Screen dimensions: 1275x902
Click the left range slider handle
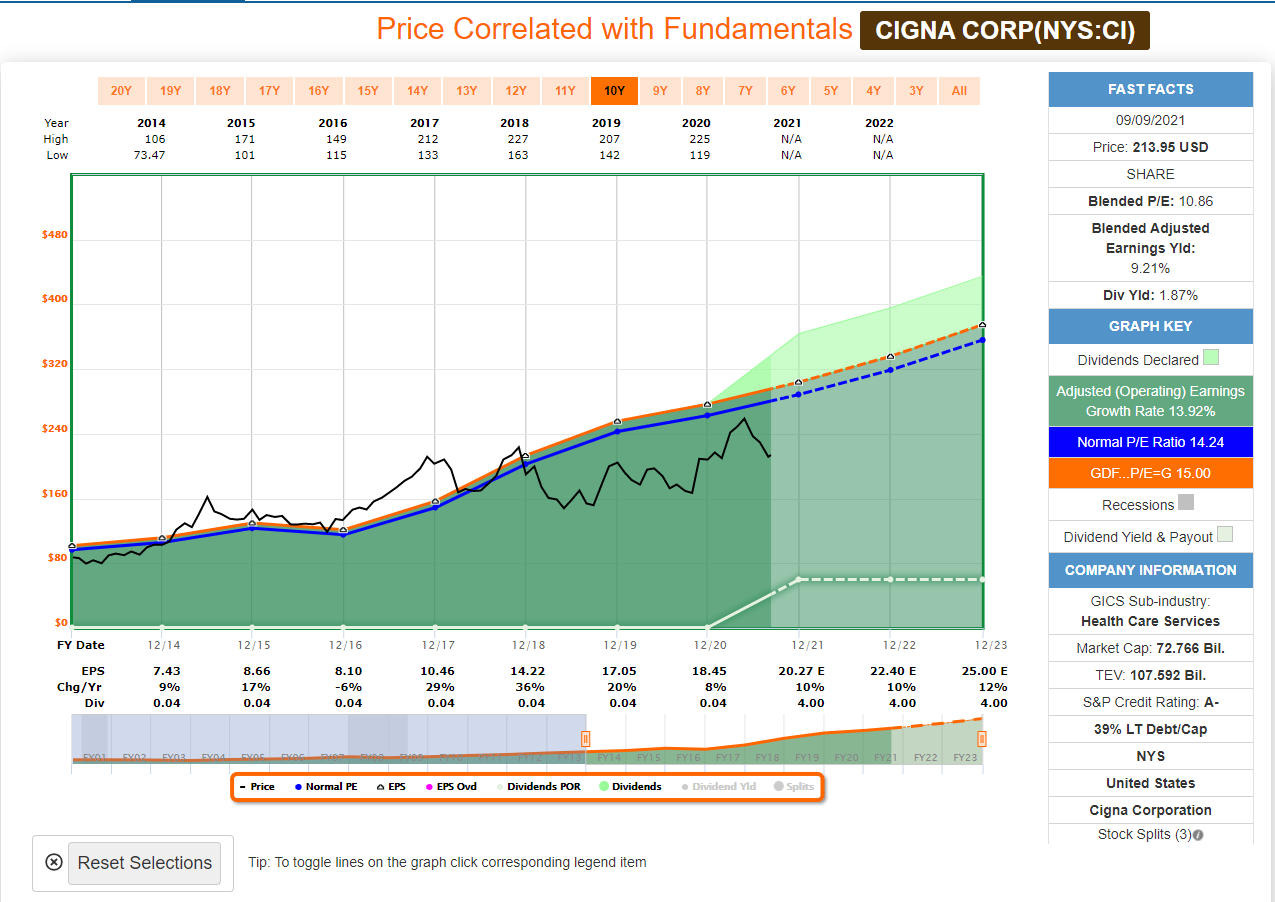click(x=586, y=739)
